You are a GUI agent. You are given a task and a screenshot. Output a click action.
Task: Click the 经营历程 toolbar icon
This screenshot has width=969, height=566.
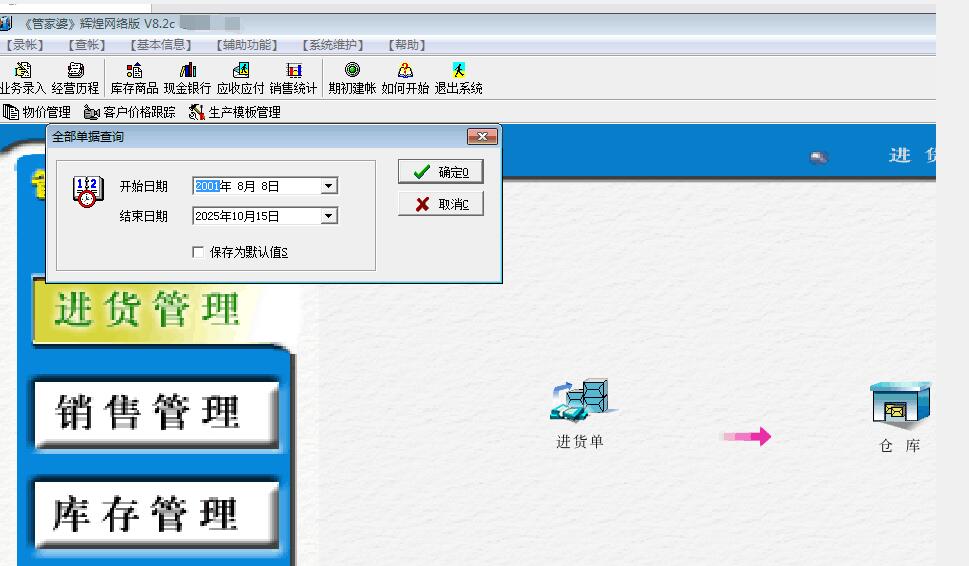click(x=76, y=71)
